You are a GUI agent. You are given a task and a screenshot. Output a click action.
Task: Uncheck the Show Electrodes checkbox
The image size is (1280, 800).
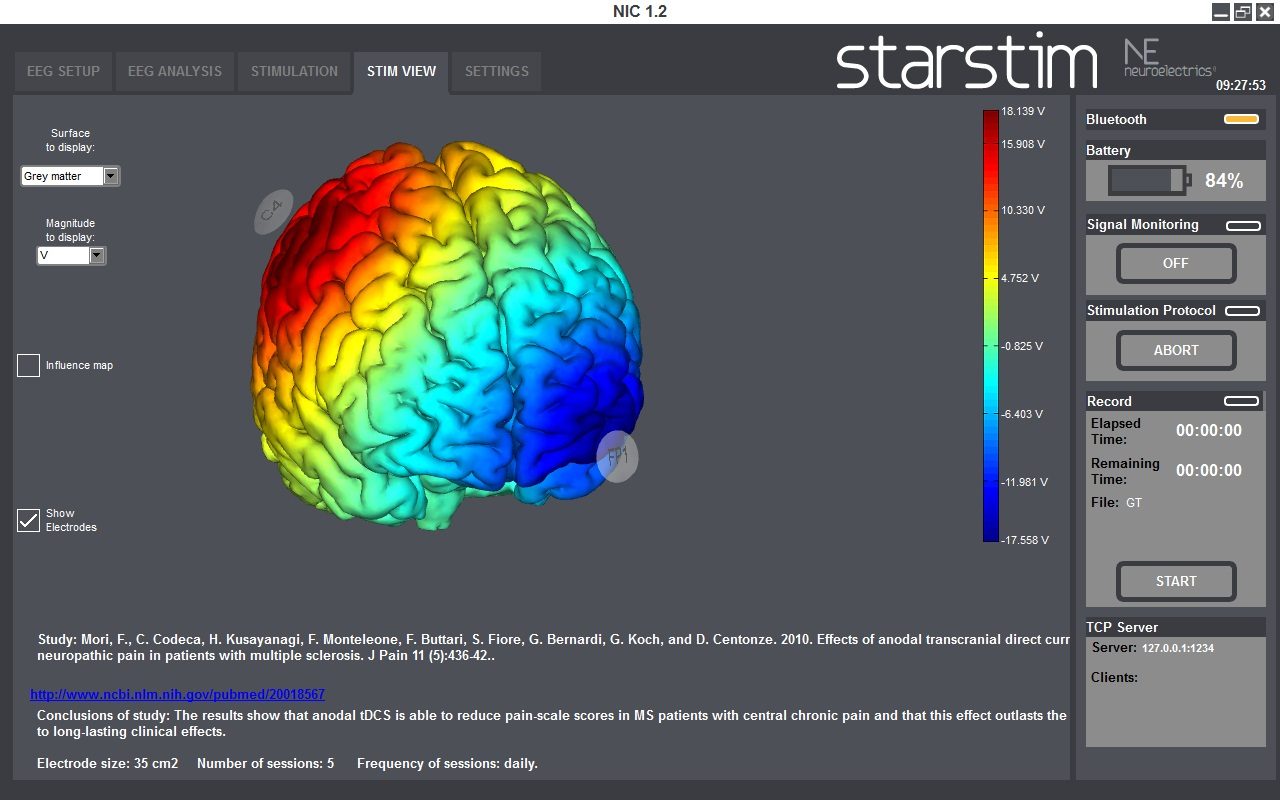click(x=28, y=520)
